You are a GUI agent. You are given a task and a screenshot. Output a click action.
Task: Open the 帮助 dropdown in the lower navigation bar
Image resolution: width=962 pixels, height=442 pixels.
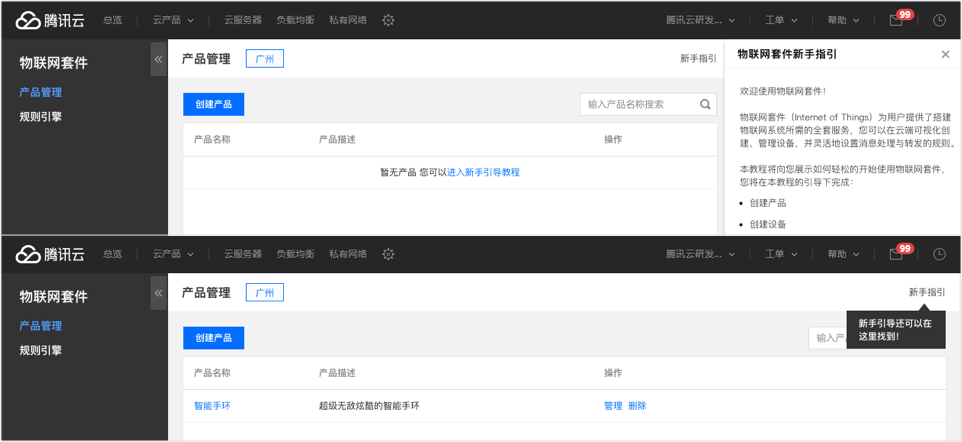(x=843, y=254)
